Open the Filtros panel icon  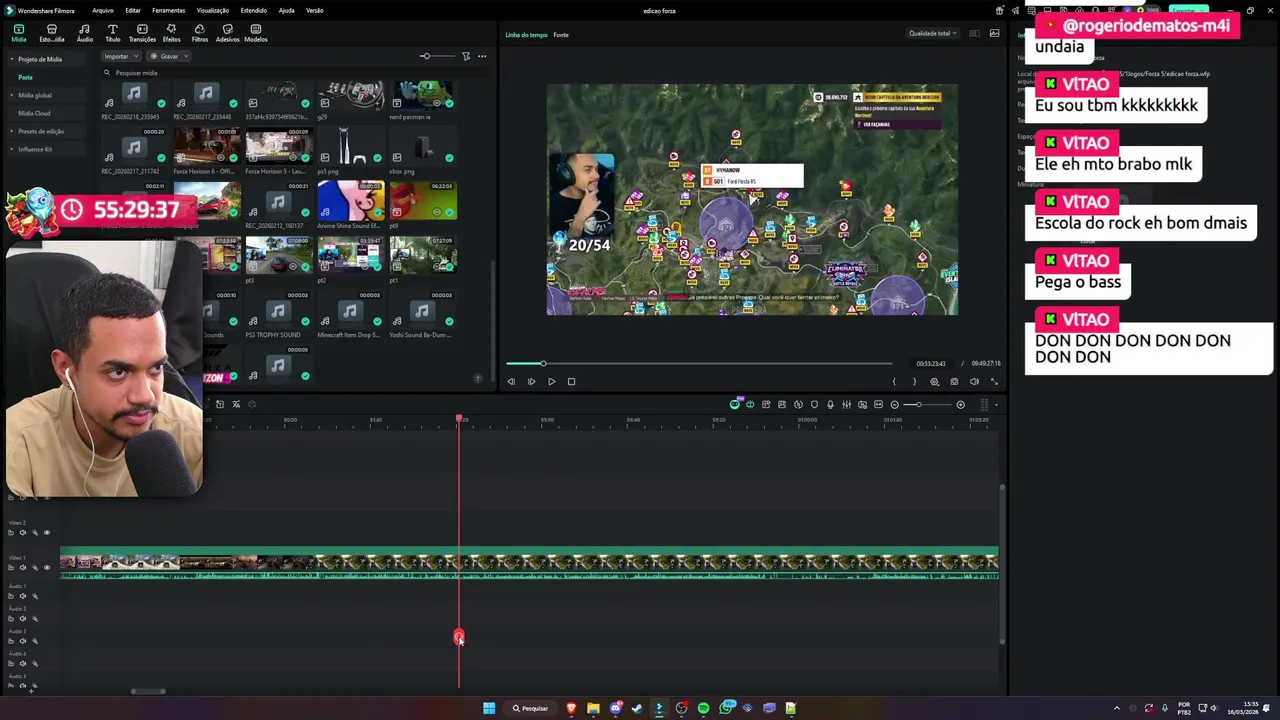tap(200, 33)
